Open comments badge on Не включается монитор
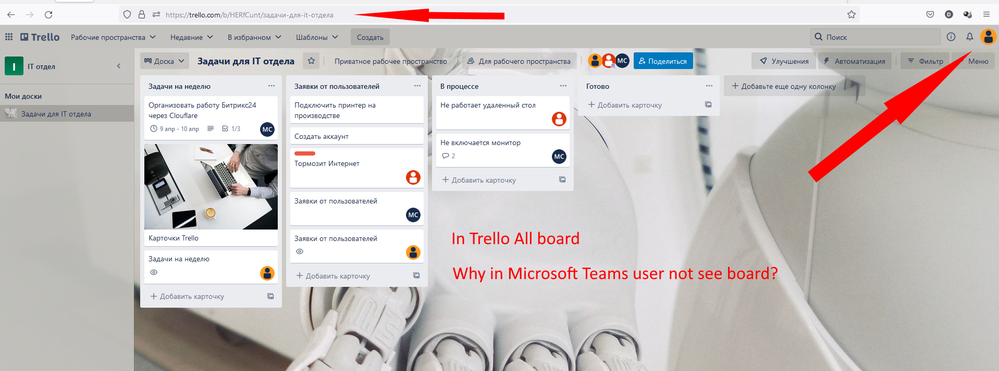The image size is (999, 371). point(449,156)
